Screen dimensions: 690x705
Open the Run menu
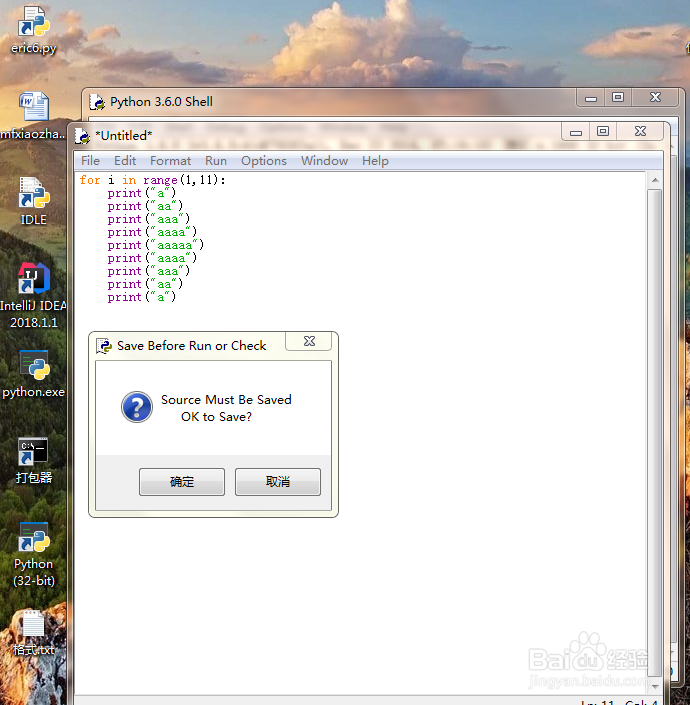[x=216, y=161]
